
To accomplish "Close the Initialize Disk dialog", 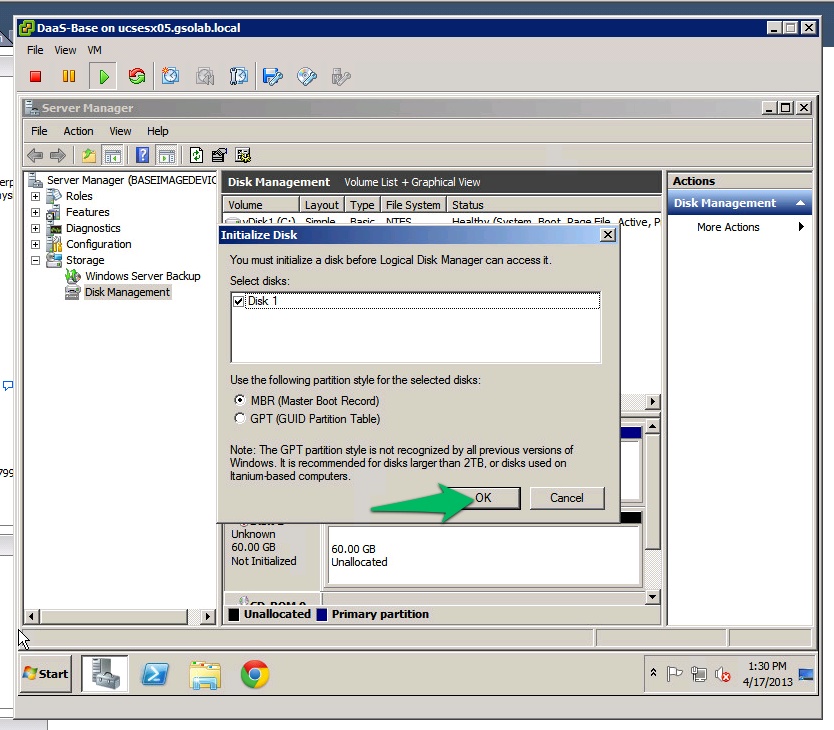I will click(x=607, y=235).
